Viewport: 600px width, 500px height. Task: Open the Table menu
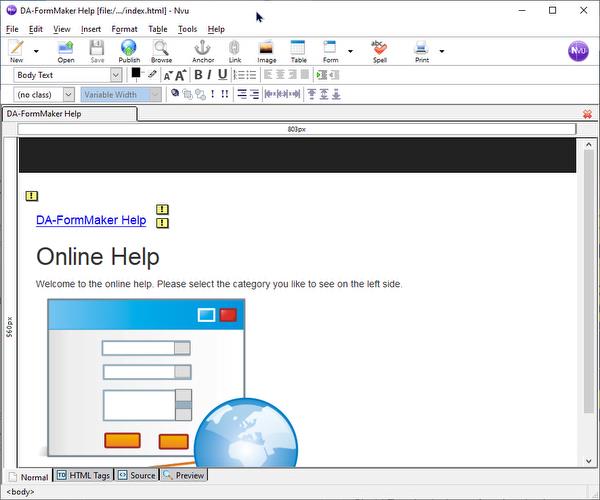(158, 29)
